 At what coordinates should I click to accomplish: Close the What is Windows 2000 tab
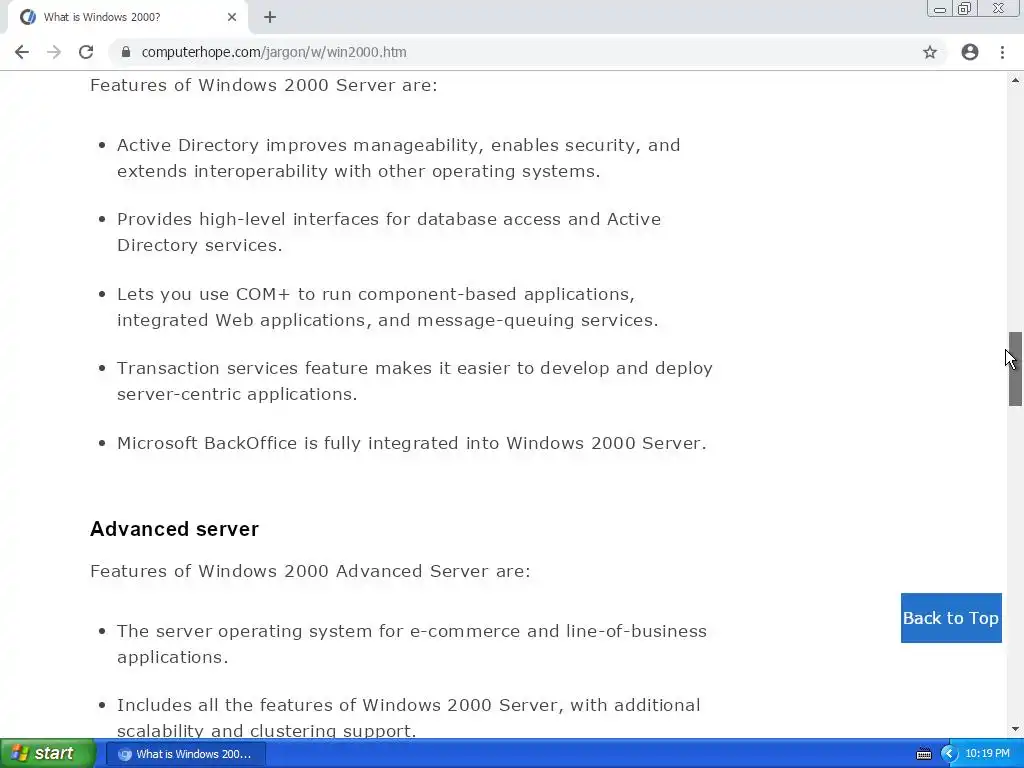pyautogui.click(x=232, y=17)
